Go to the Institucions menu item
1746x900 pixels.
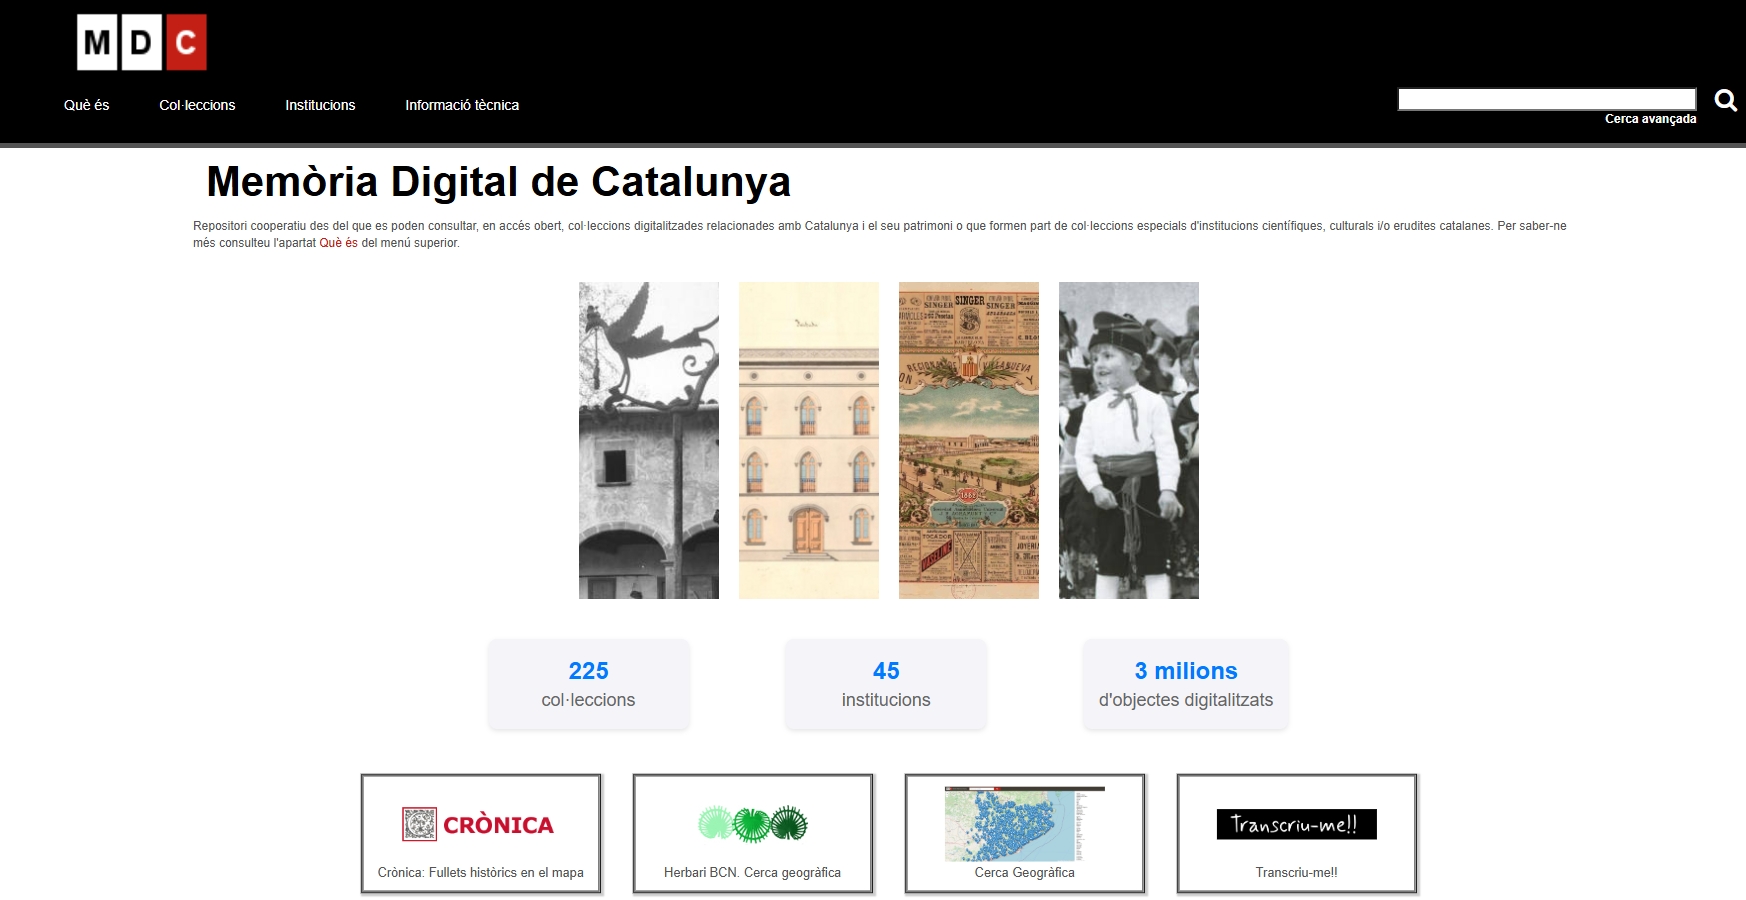coord(320,105)
